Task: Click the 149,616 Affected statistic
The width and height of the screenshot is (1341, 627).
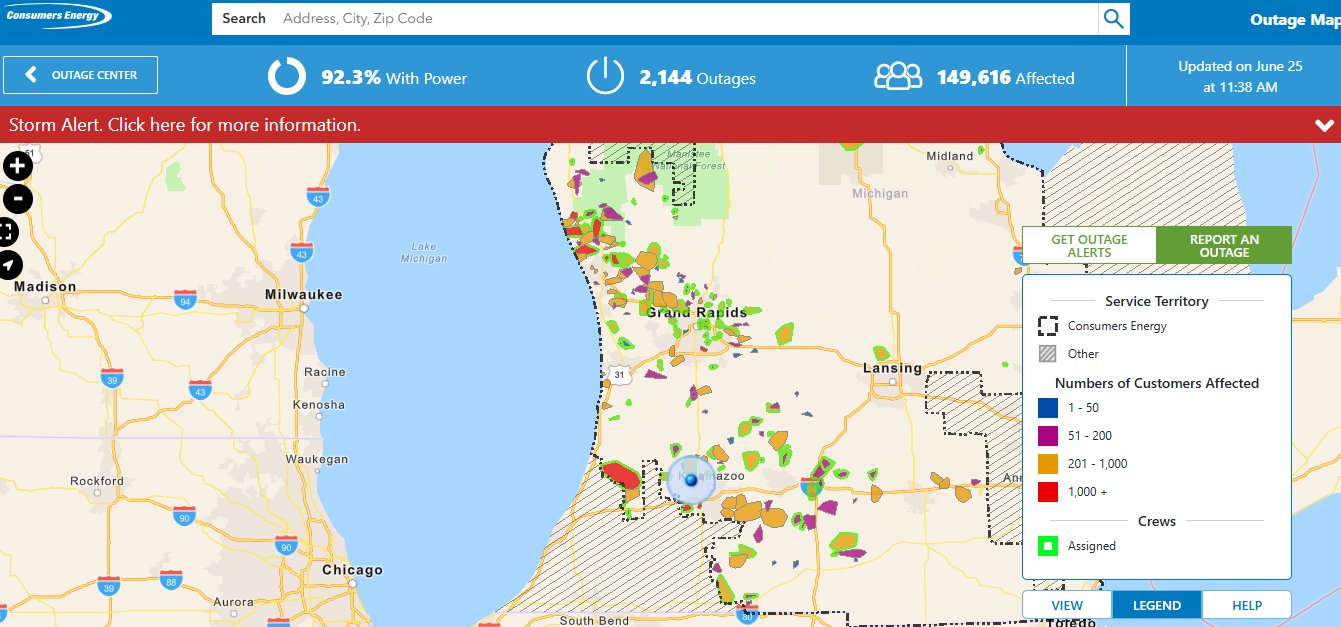Action: (1006, 77)
